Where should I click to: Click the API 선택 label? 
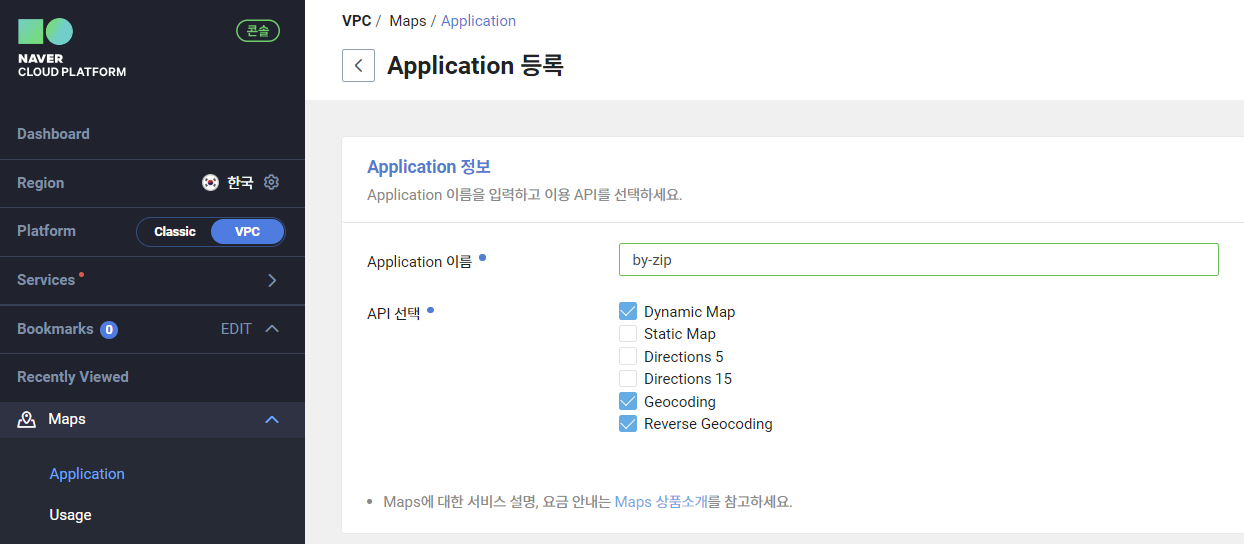click(394, 313)
